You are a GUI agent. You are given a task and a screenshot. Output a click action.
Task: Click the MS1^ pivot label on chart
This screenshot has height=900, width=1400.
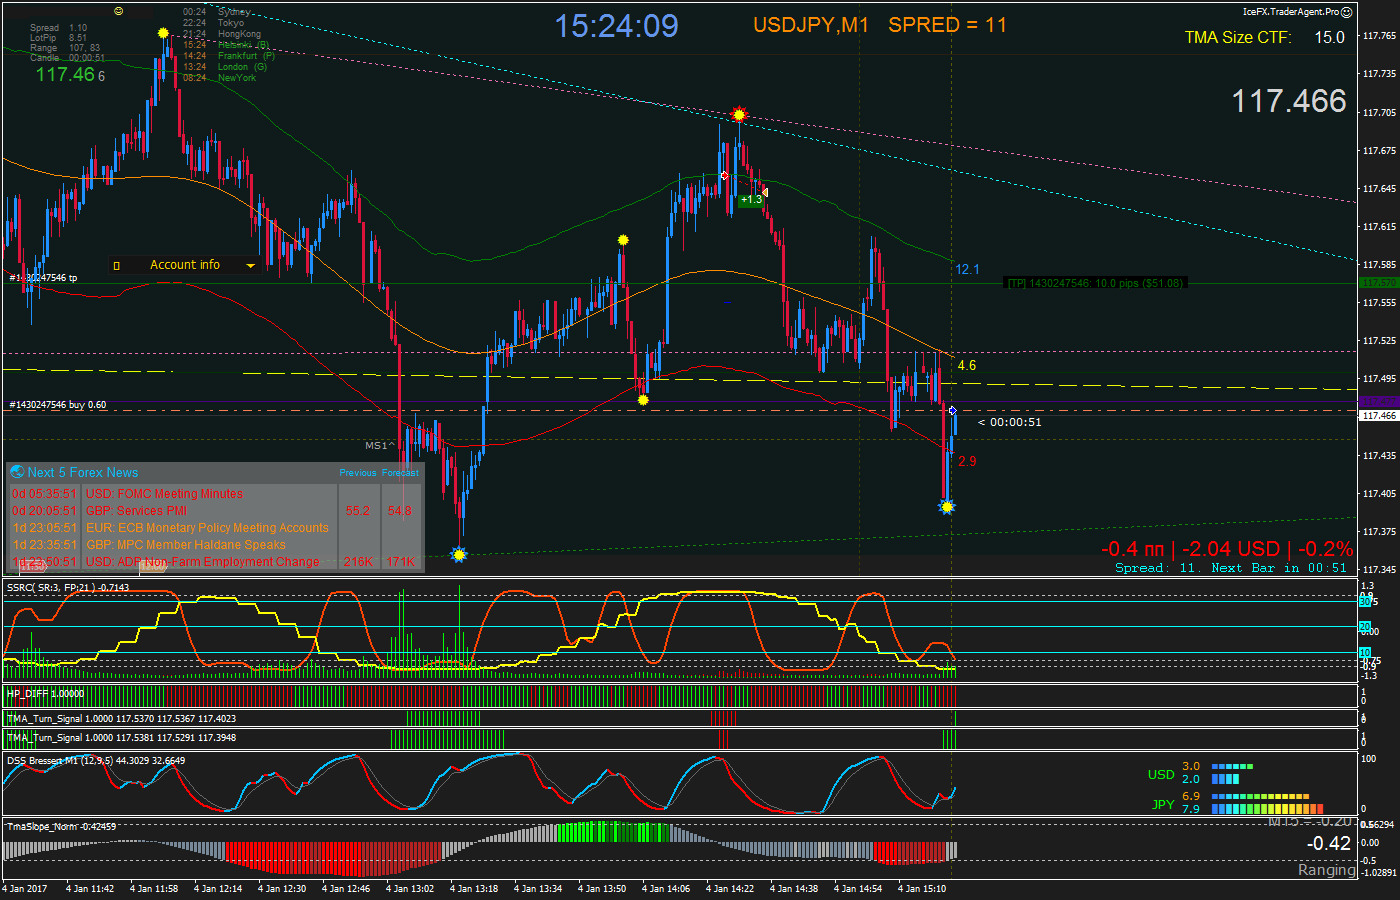(380, 446)
